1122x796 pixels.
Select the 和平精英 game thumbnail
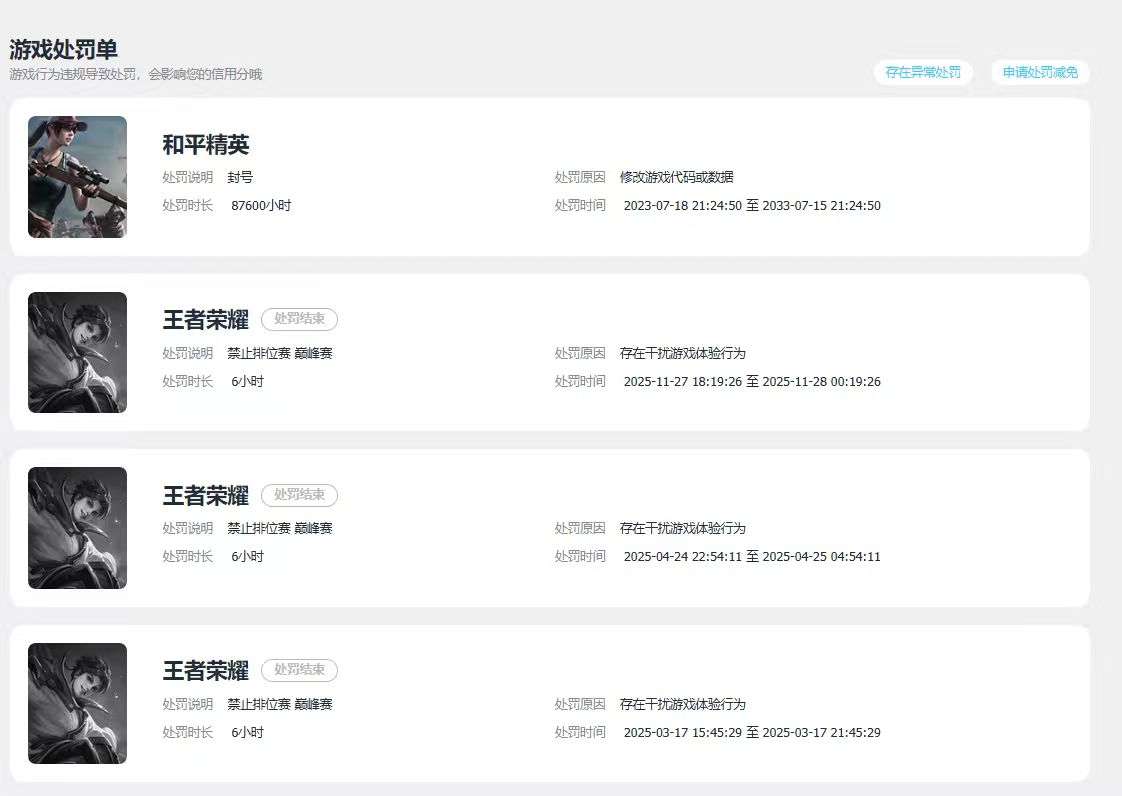pyautogui.click(x=77, y=177)
